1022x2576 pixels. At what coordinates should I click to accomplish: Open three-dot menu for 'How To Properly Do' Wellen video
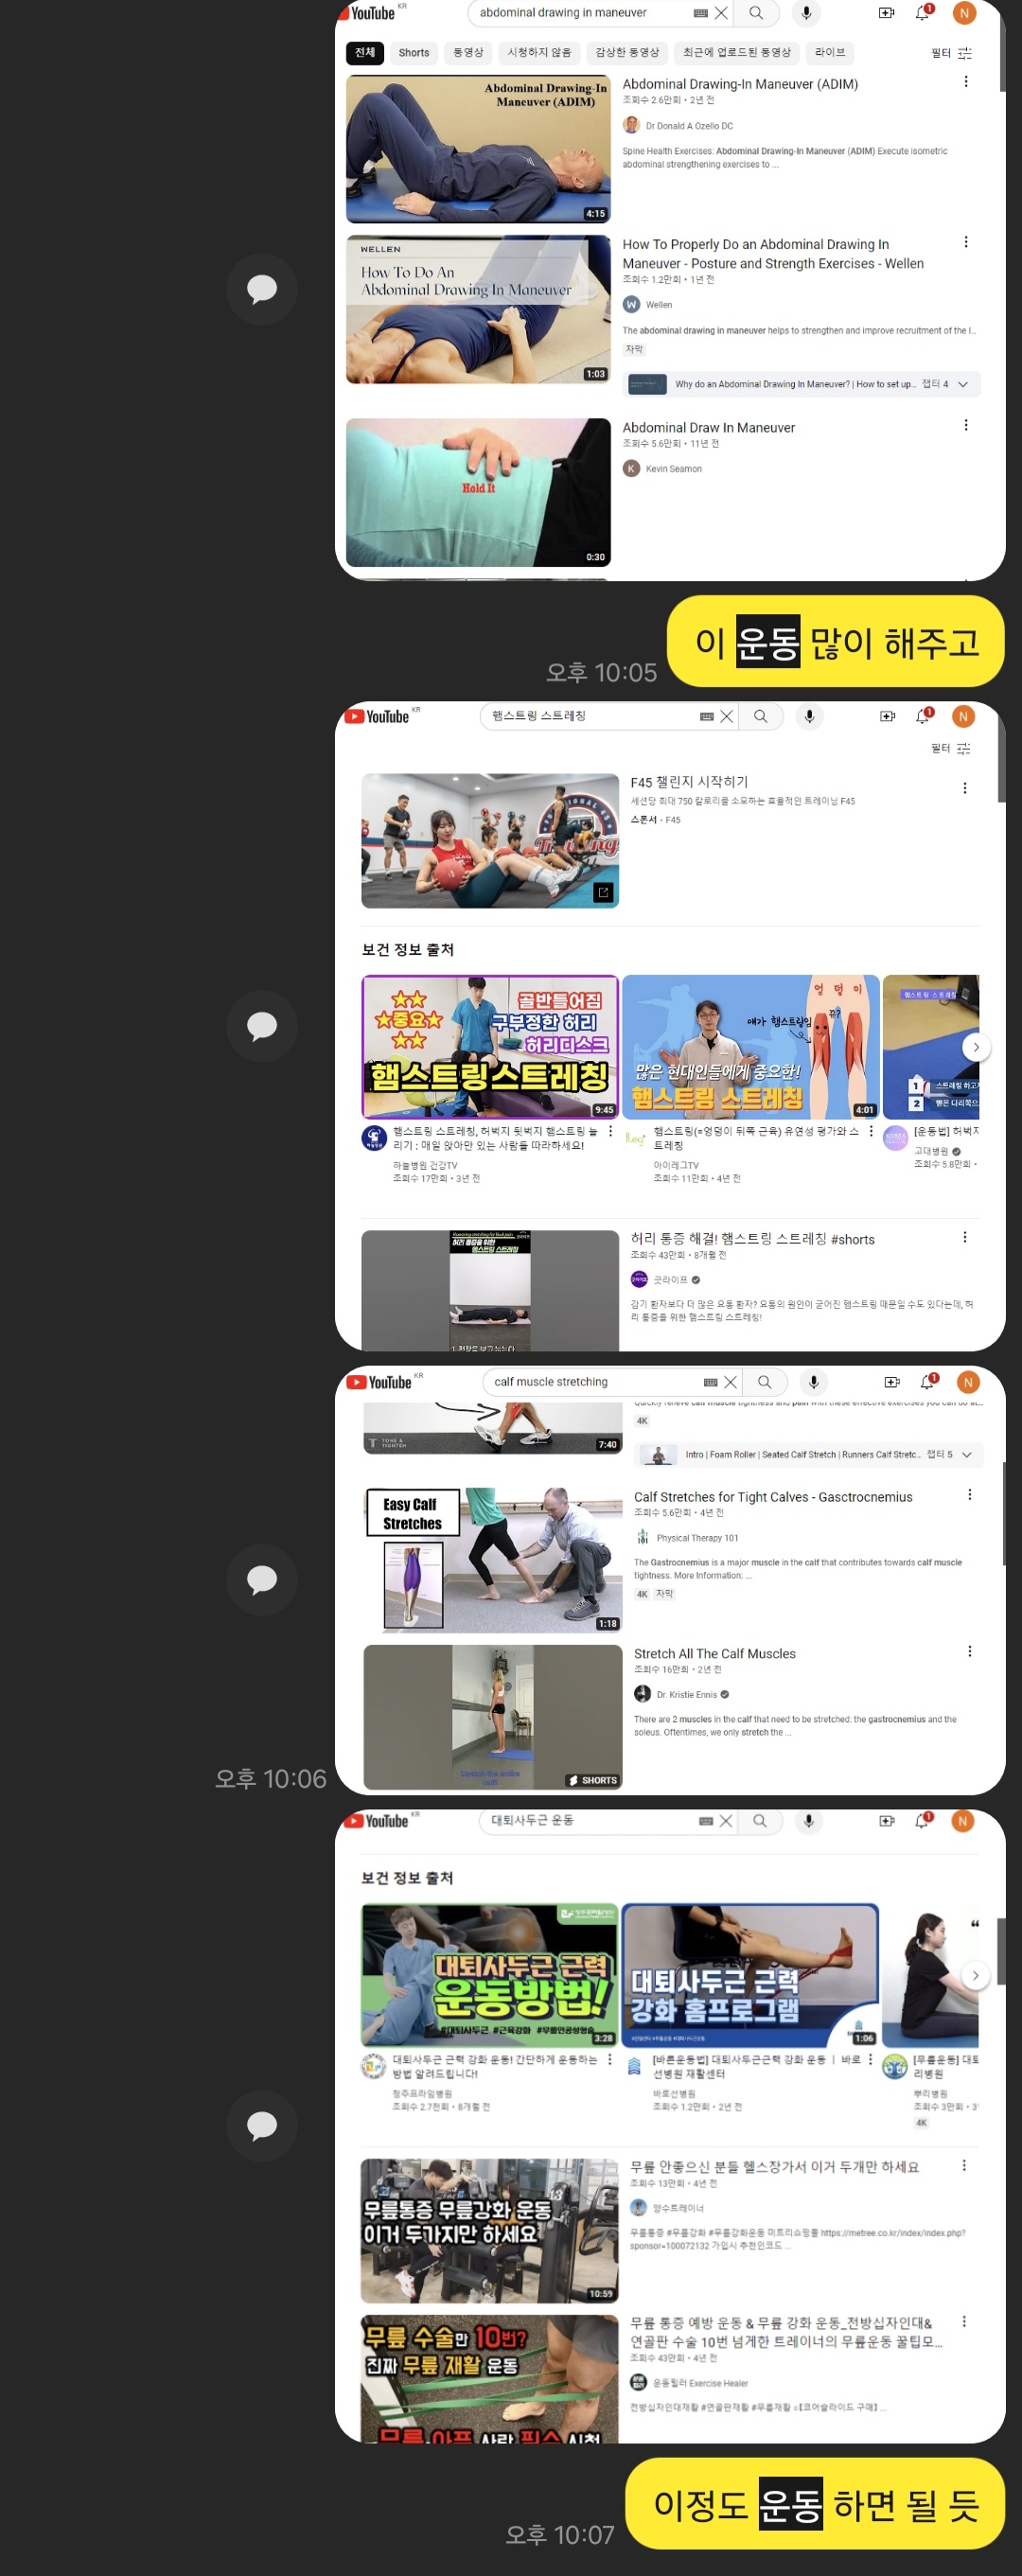(966, 242)
